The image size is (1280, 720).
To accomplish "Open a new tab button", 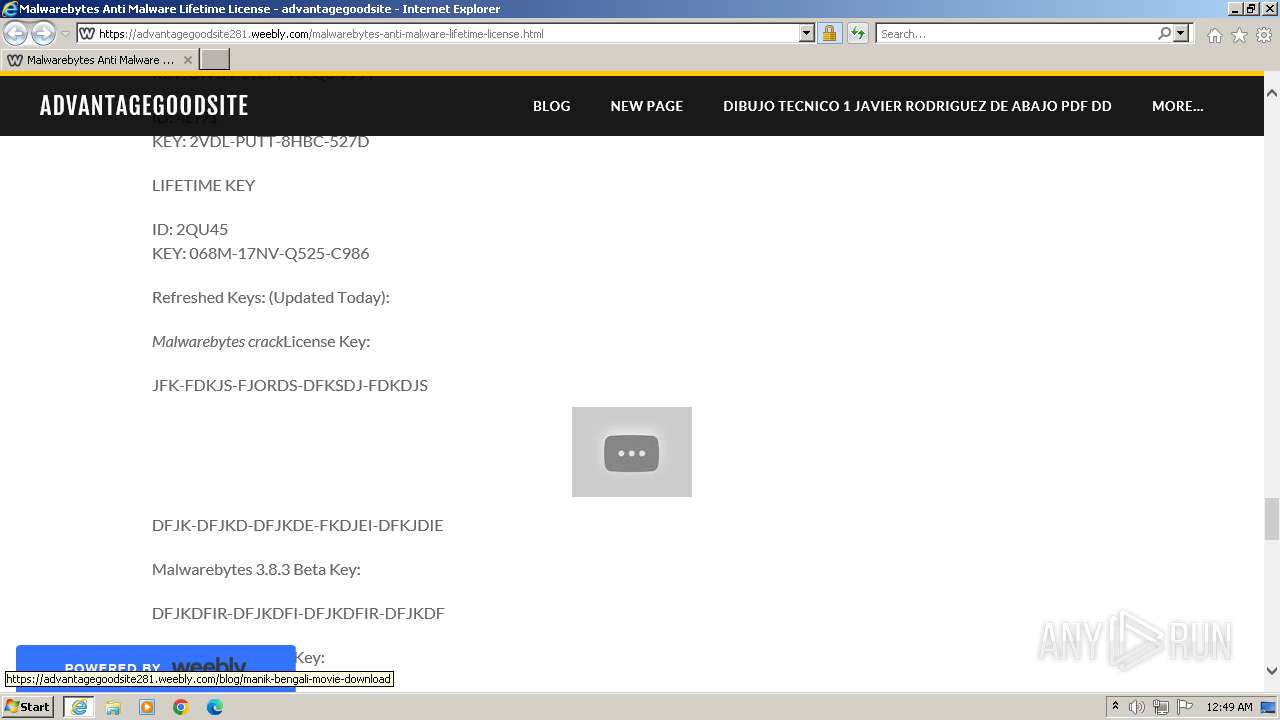I will (214, 60).
